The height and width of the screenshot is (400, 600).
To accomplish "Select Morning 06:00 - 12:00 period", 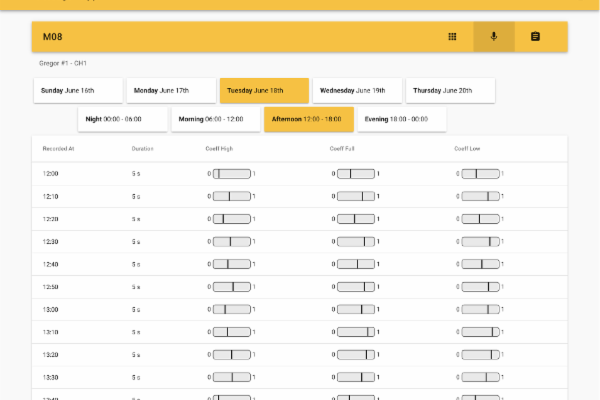I will (214, 119).
